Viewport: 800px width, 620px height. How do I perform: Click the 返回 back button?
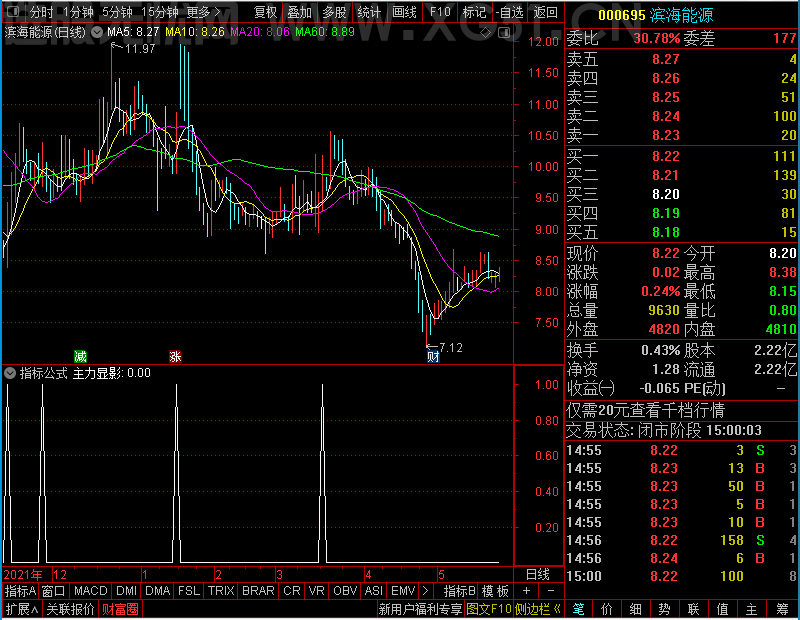pyautogui.click(x=546, y=12)
